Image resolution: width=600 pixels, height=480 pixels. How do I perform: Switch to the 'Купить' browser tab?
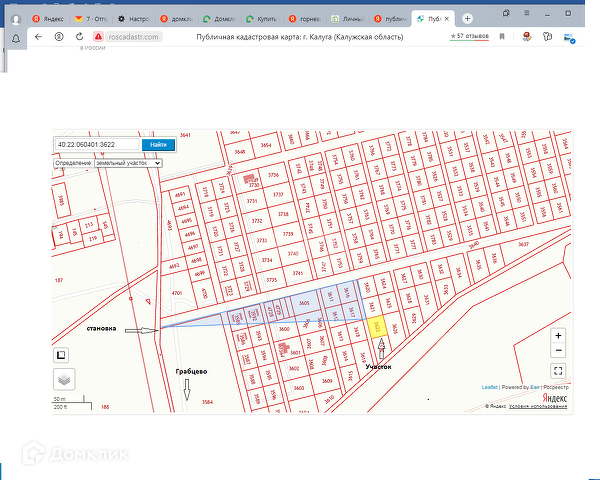pyautogui.click(x=263, y=18)
